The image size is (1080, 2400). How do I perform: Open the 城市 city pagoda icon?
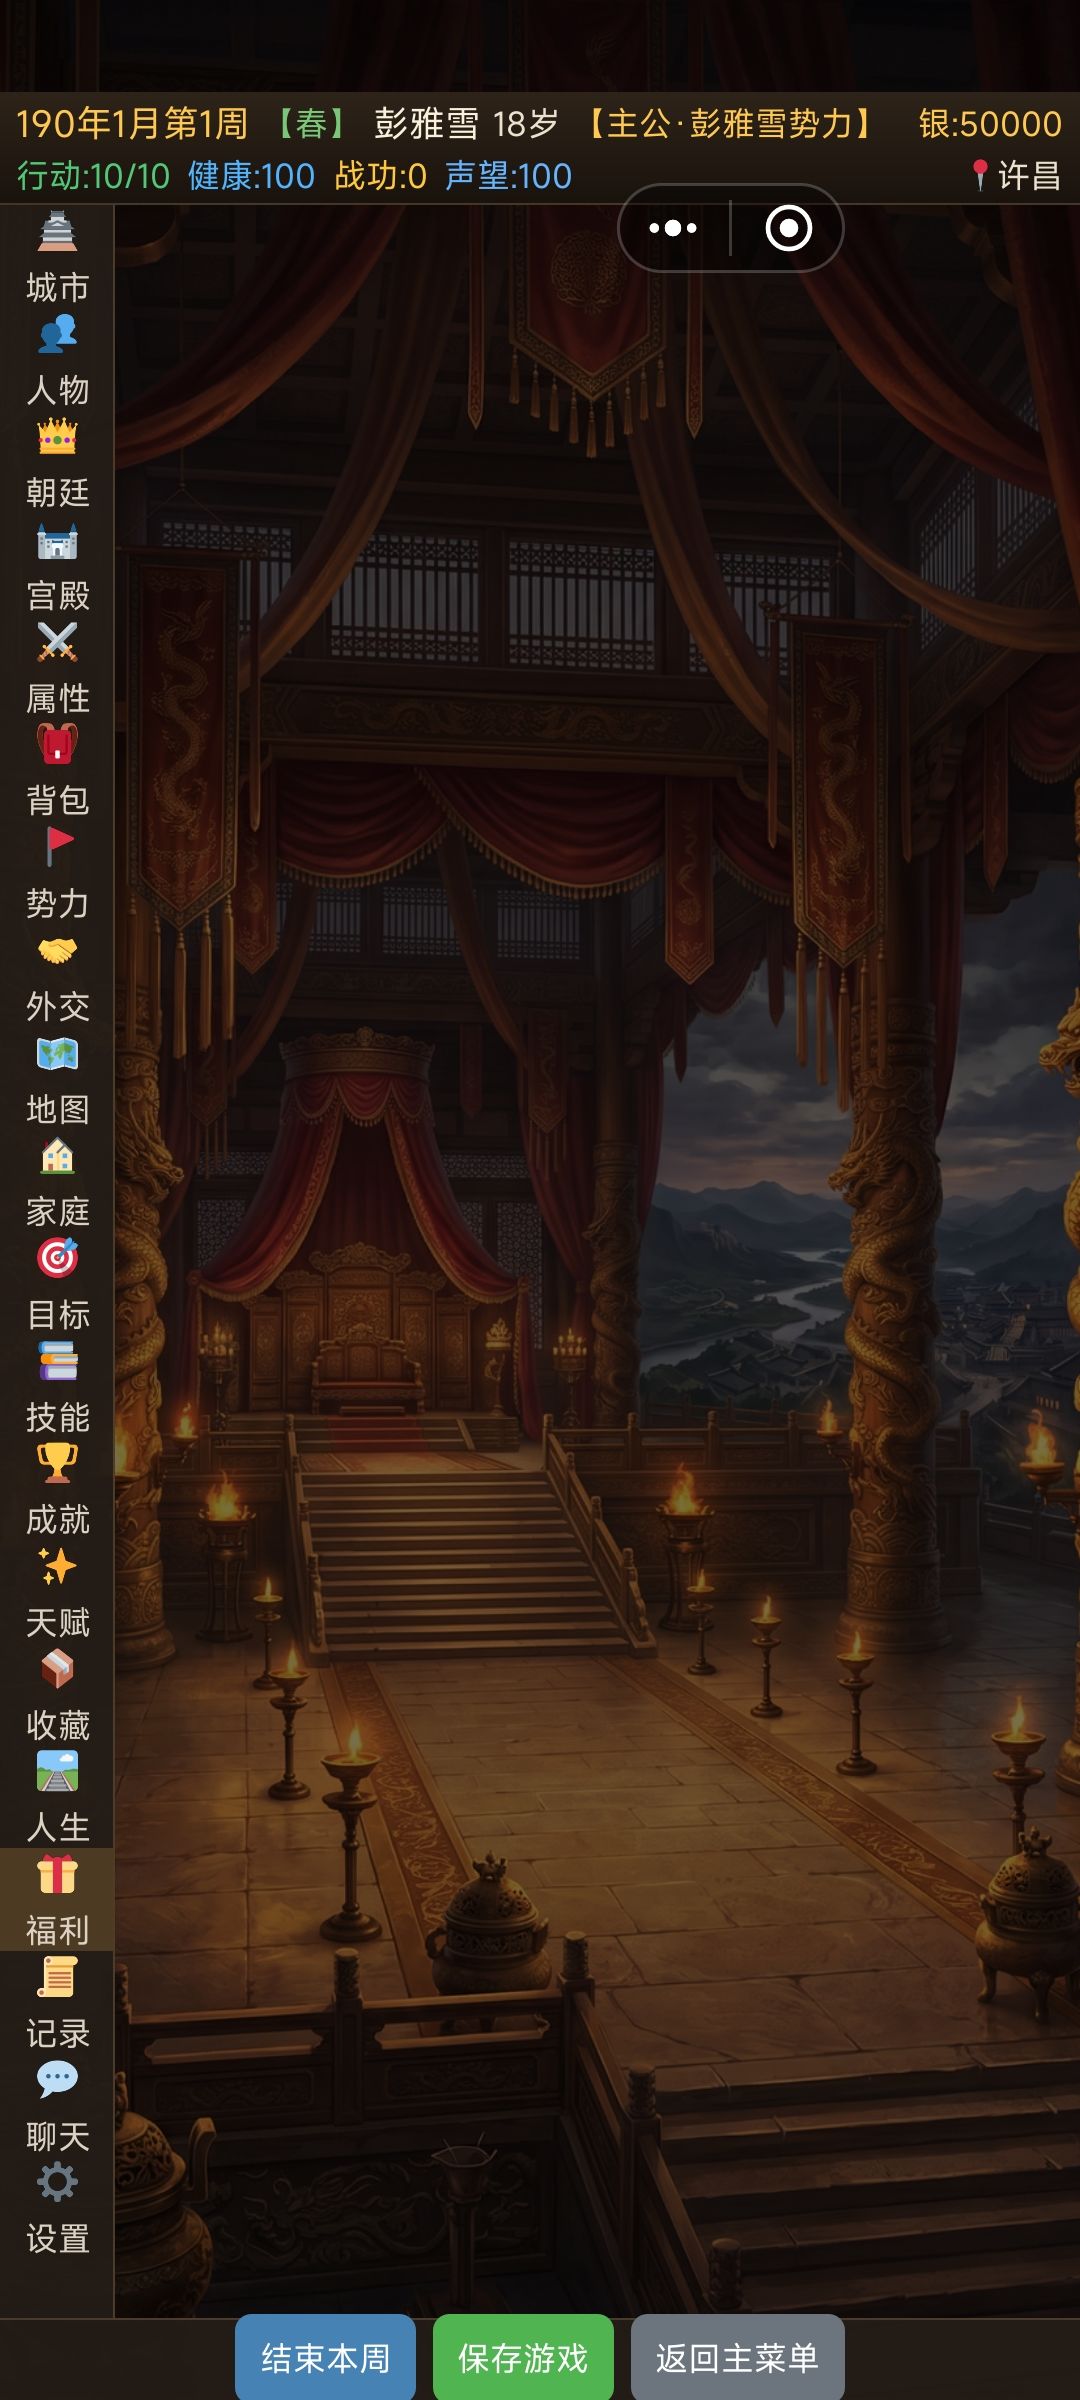click(57, 232)
